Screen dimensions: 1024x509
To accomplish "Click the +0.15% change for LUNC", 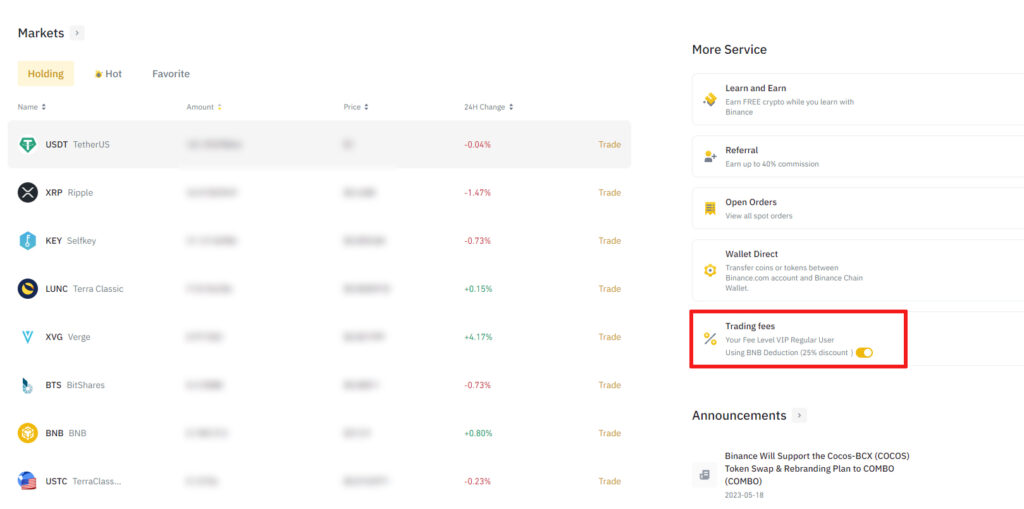I will tap(478, 289).
